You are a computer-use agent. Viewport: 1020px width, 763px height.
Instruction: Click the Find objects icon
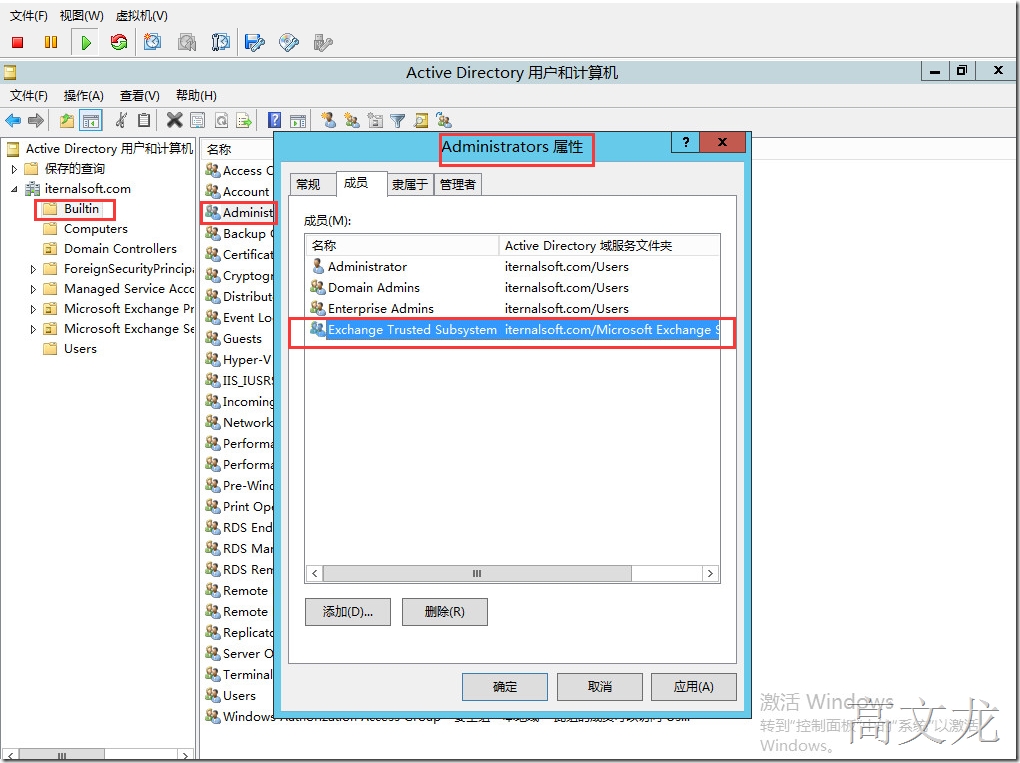[421, 120]
